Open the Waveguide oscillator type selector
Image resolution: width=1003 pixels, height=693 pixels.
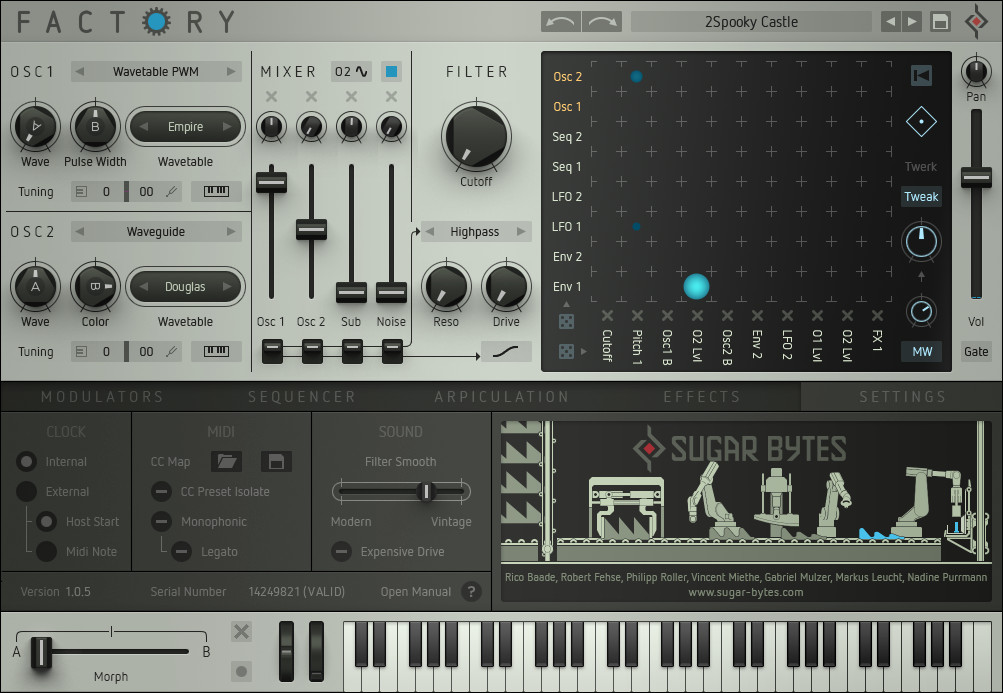pos(155,232)
